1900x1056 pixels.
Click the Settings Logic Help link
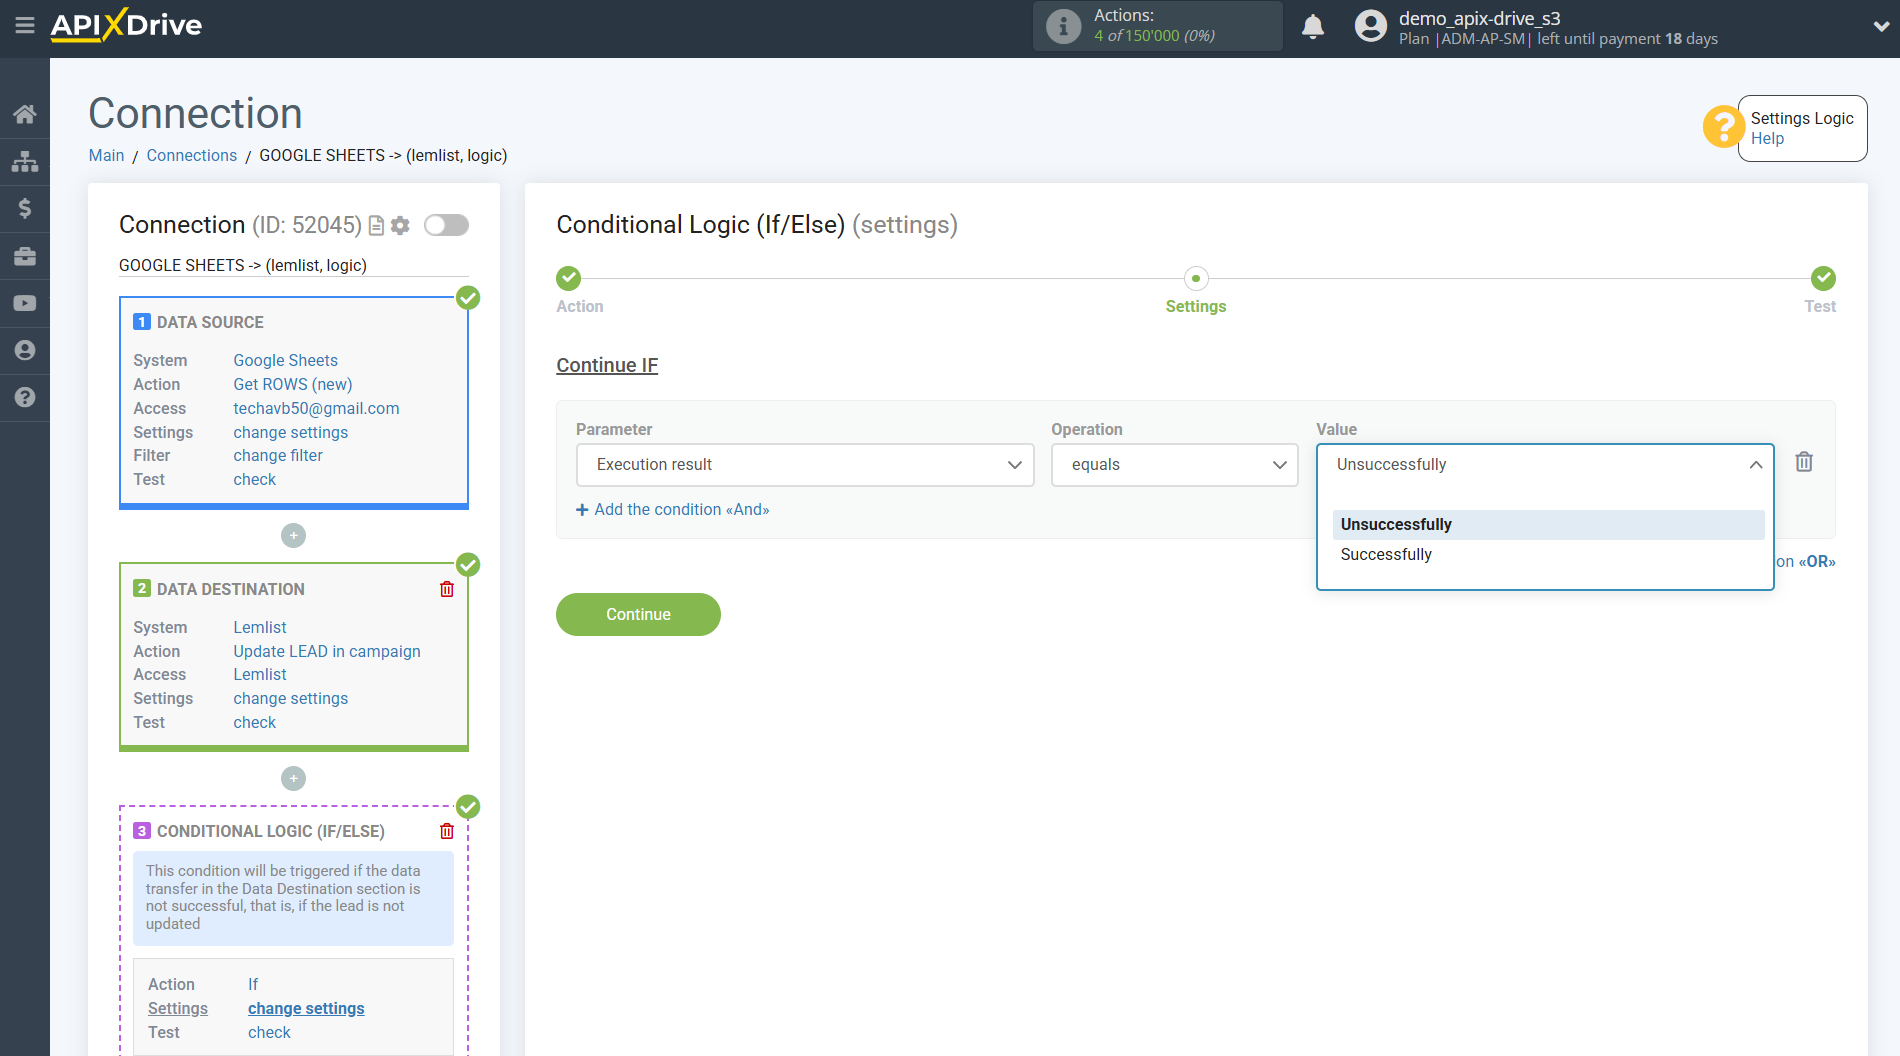point(1767,139)
